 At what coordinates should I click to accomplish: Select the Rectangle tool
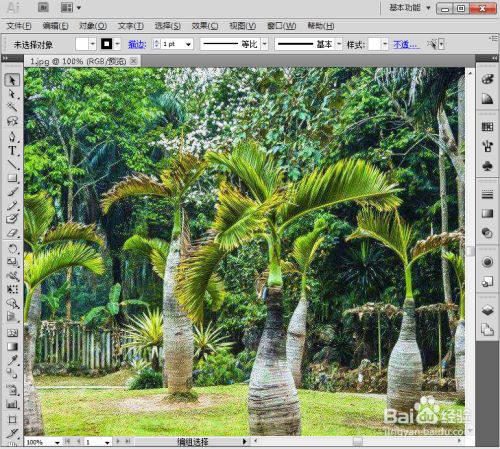click(12, 178)
